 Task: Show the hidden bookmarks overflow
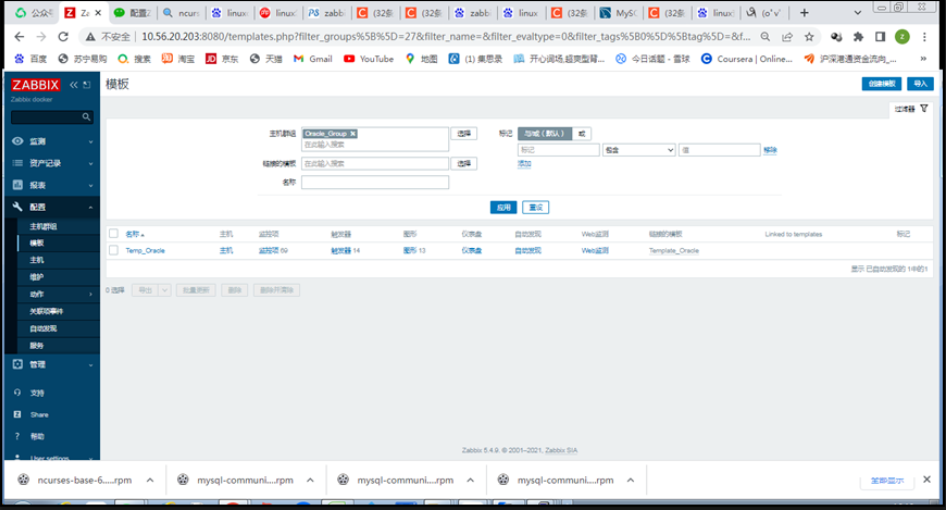pos(923,59)
